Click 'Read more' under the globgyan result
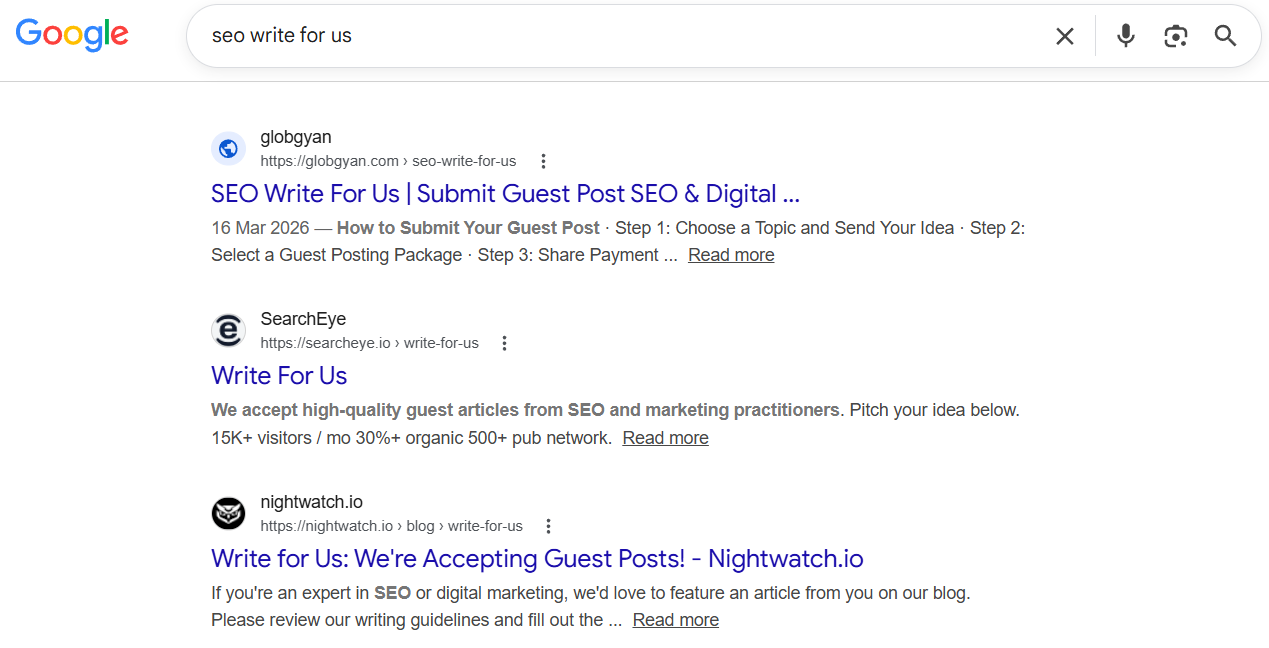This screenshot has width=1269, height=648. click(731, 255)
